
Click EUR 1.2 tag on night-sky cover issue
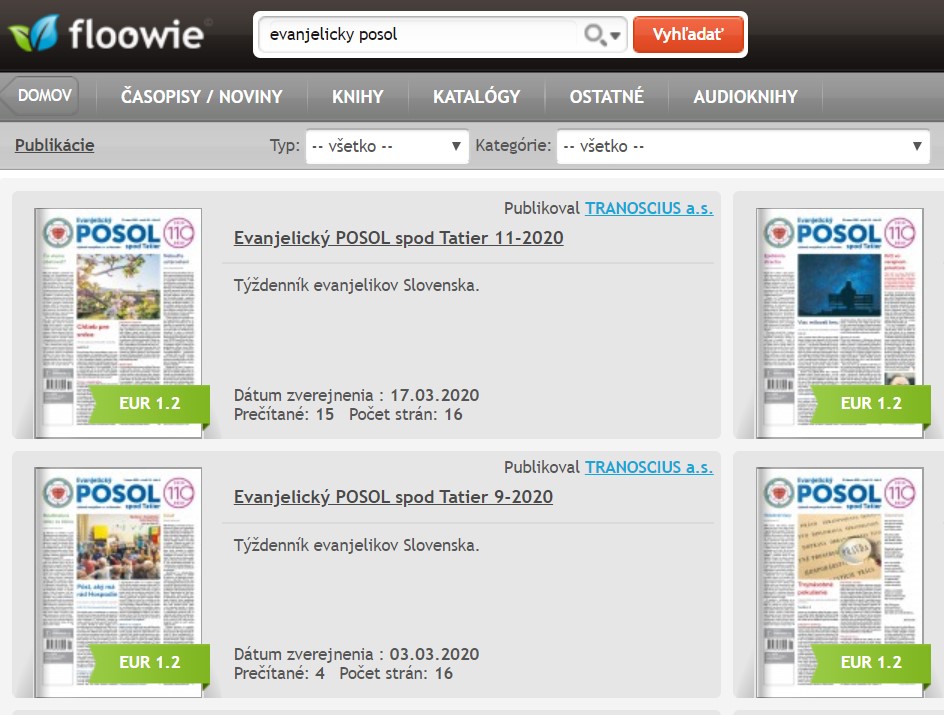click(871, 403)
